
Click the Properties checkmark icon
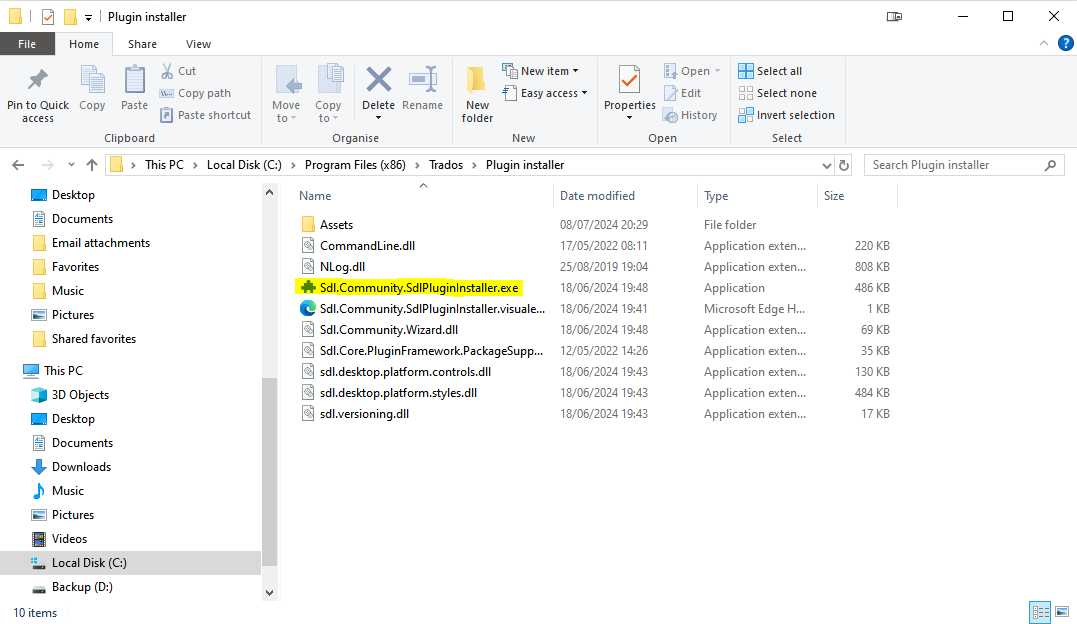629,80
